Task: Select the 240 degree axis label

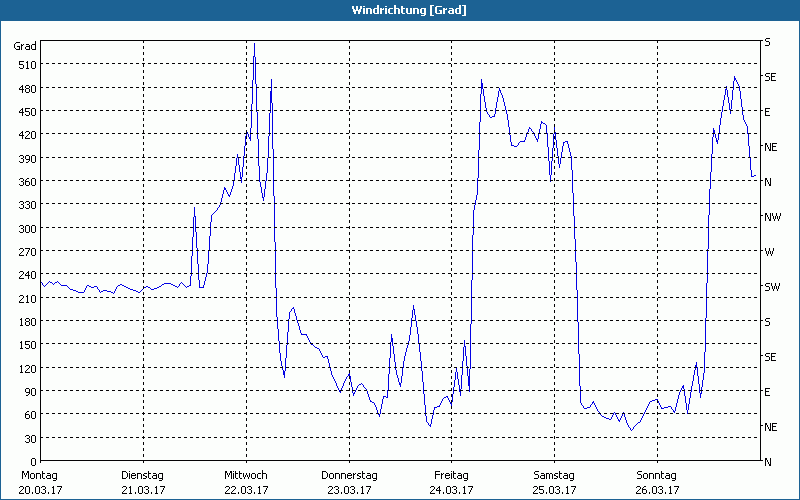Action: tap(28, 275)
